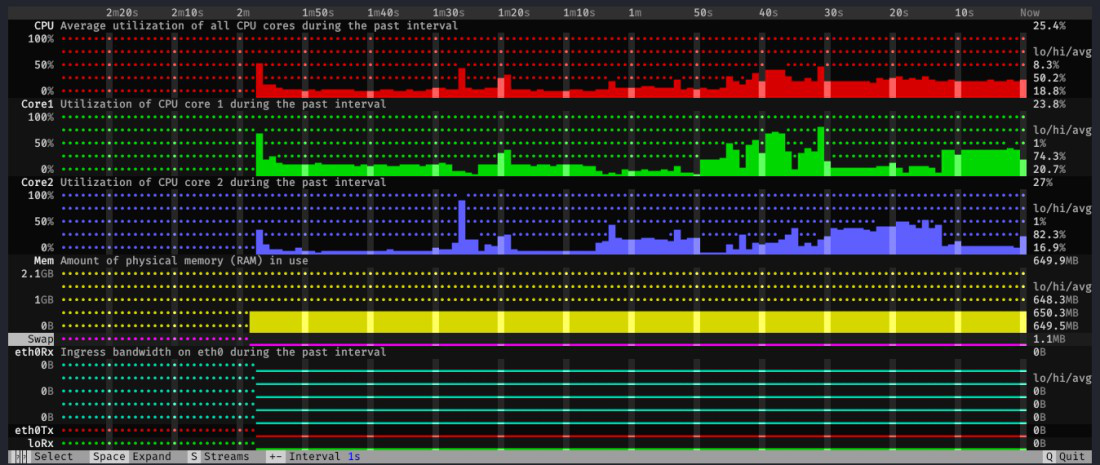Click the Now time axis marker
This screenshot has height=465, width=1100.
[x=1030, y=13]
